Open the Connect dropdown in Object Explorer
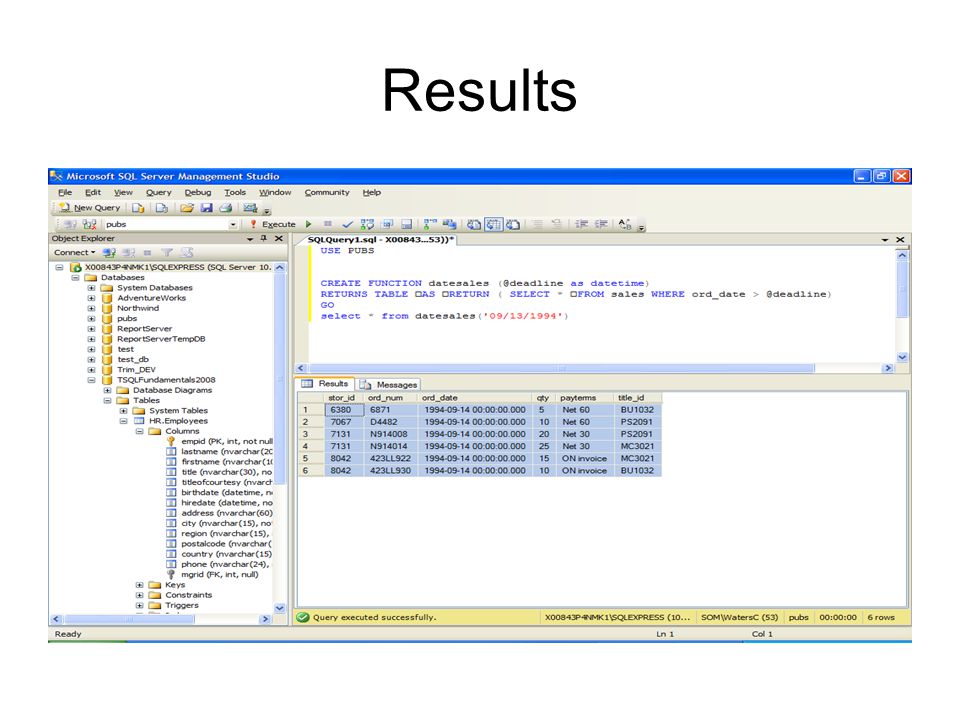The height and width of the screenshot is (720, 960). [x=74, y=252]
